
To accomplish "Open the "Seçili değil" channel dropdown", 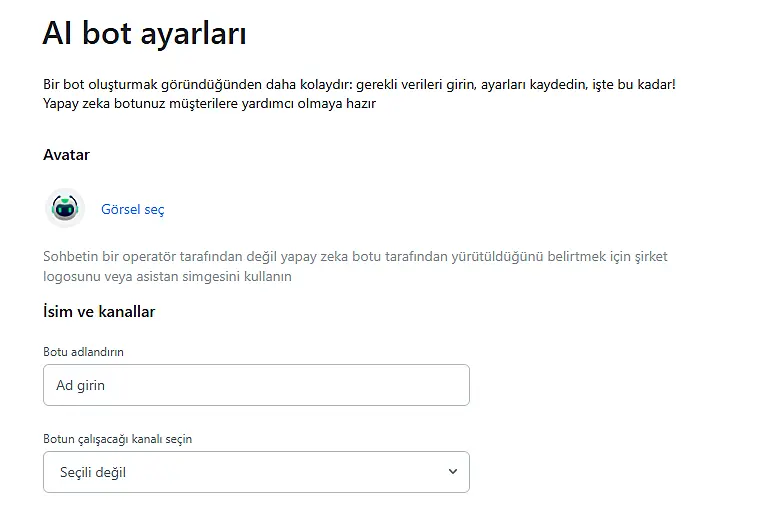I will [256, 472].
